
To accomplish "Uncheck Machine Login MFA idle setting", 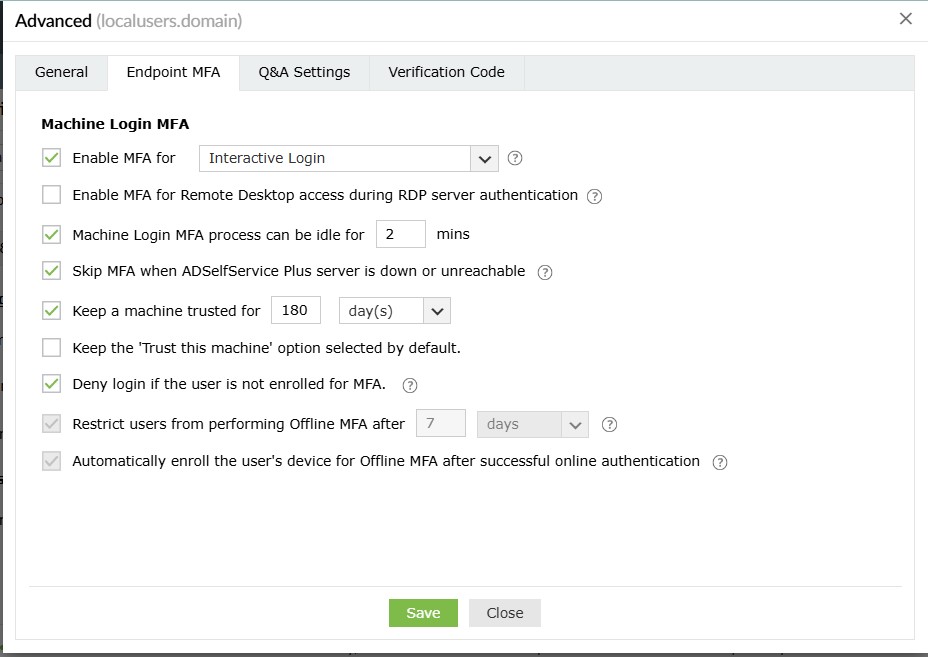I will pos(50,233).
